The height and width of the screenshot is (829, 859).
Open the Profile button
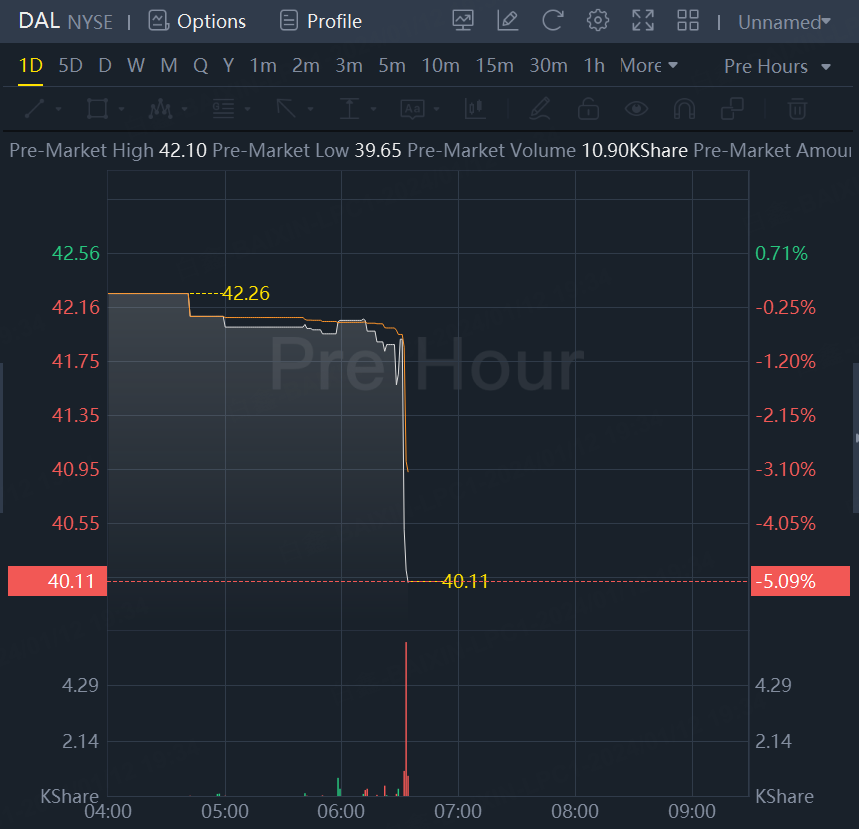click(321, 21)
